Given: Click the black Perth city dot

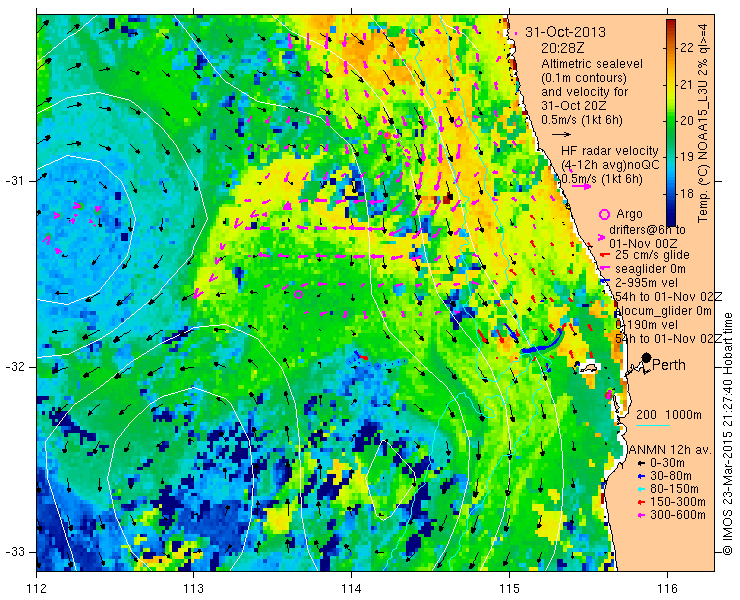Looking at the screenshot, I should 647,357.
